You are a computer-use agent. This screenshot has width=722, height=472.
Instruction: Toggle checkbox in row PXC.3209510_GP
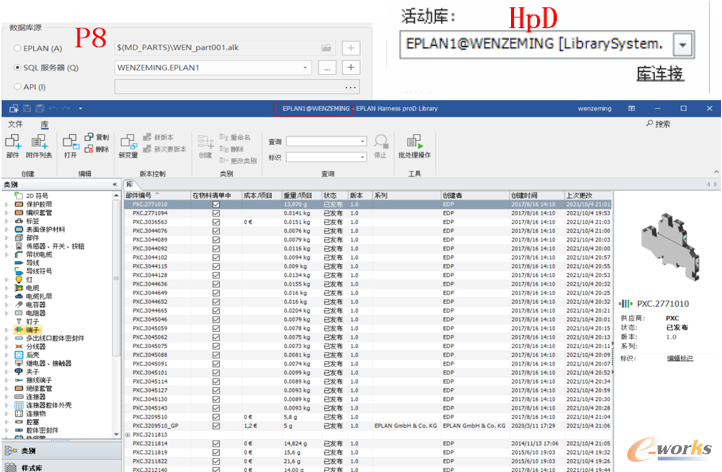[216, 426]
